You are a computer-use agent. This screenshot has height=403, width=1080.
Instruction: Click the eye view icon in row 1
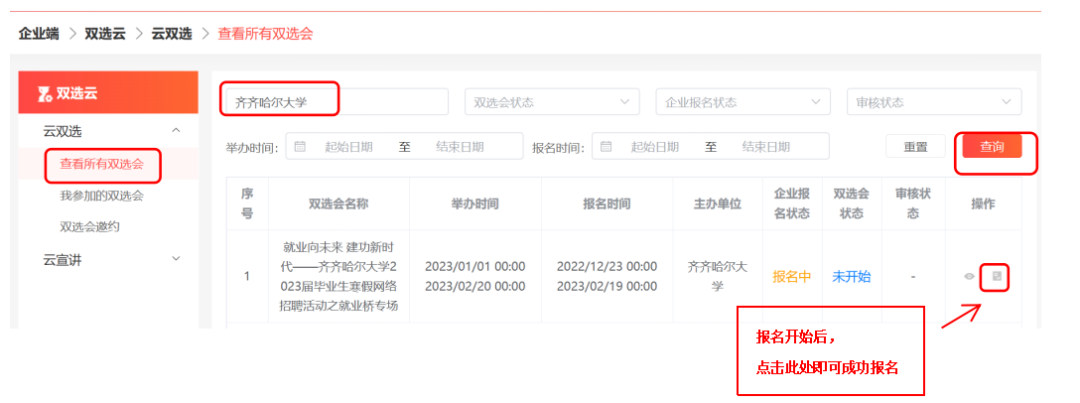coord(969,277)
